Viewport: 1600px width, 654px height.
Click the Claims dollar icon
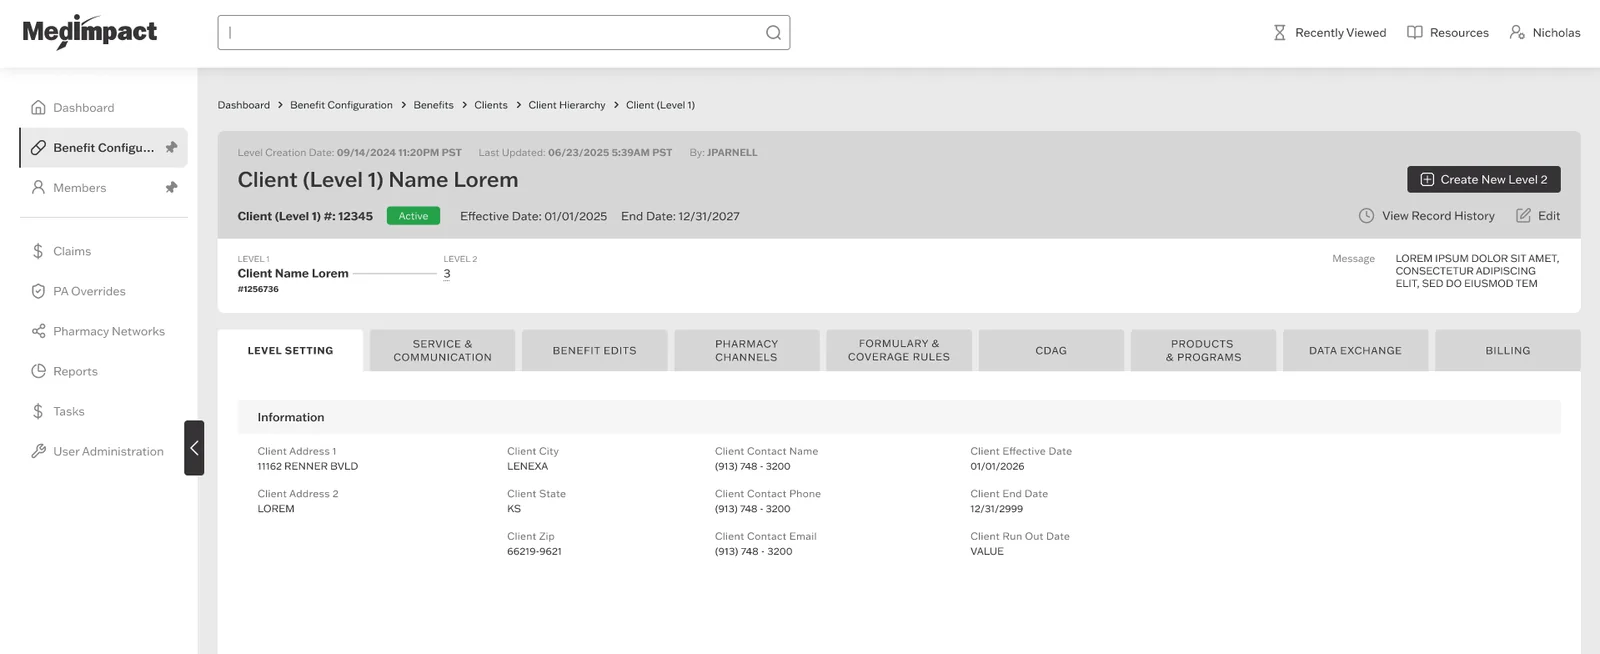pos(38,251)
